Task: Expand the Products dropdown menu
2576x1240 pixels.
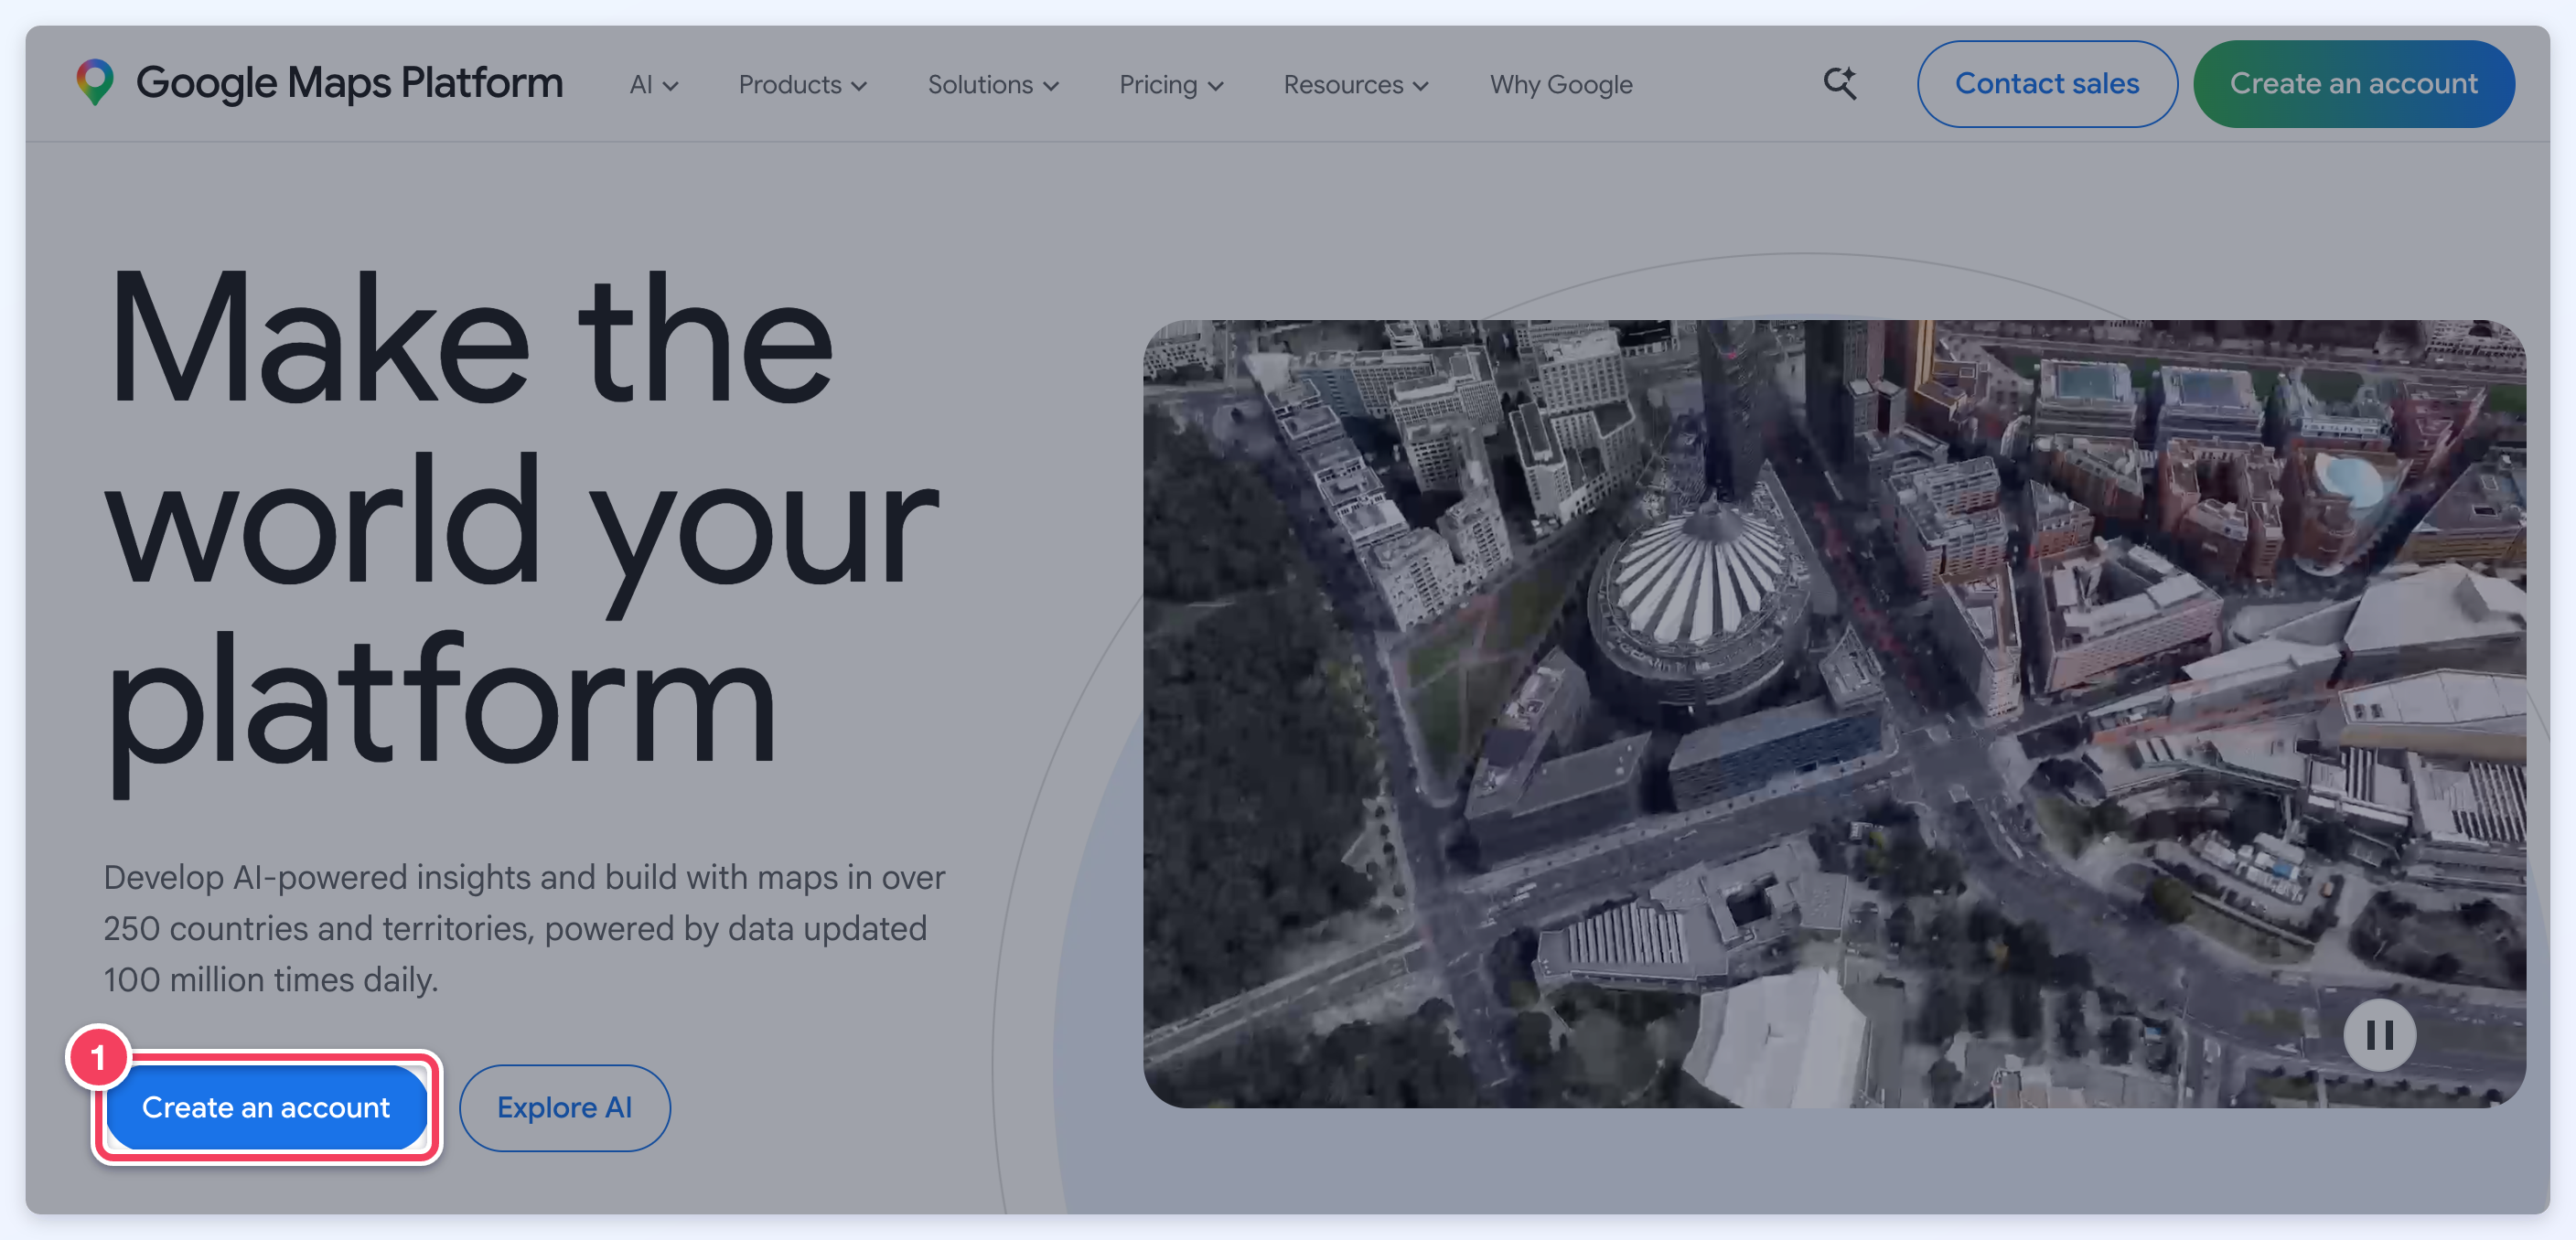Action: [x=802, y=85]
